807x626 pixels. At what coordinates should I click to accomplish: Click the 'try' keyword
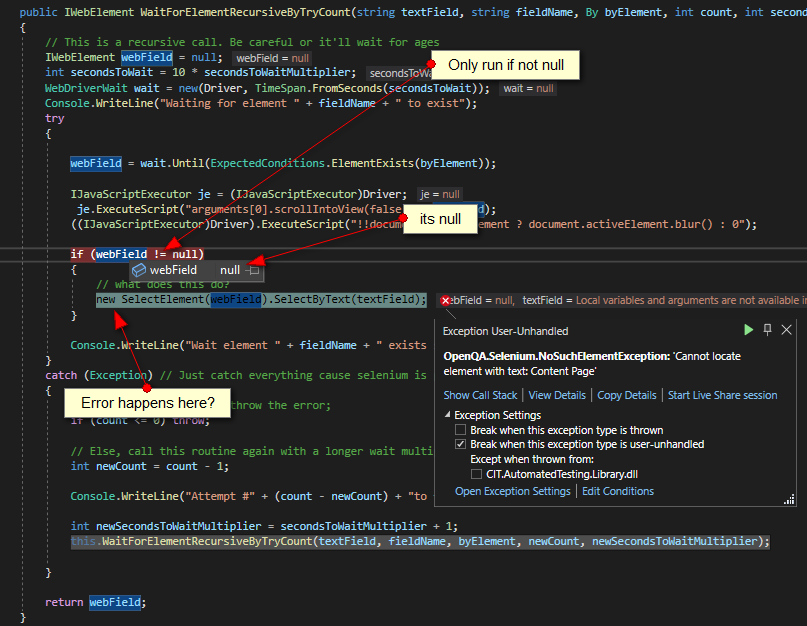55,118
